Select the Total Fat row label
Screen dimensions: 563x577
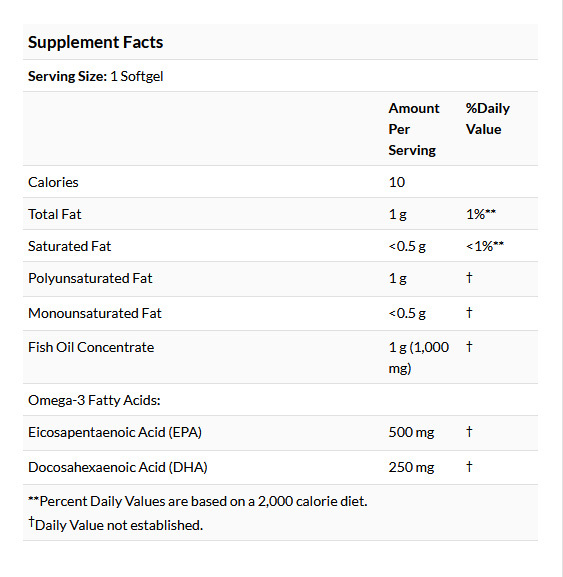click(55, 214)
